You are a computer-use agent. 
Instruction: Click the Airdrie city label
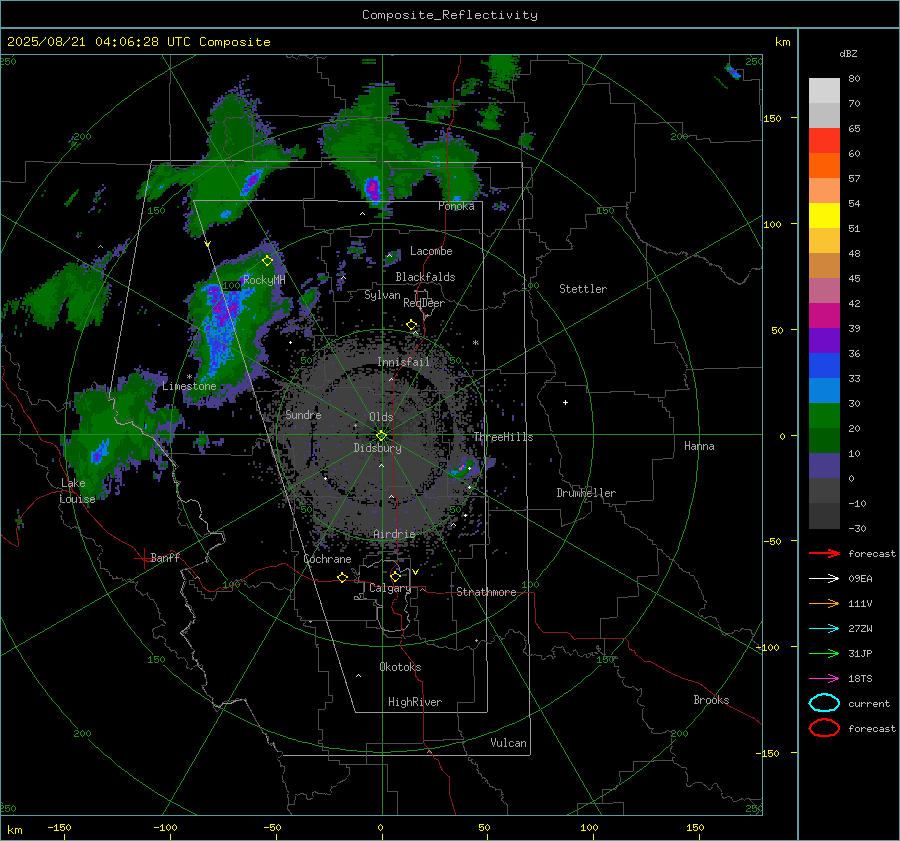[394, 534]
